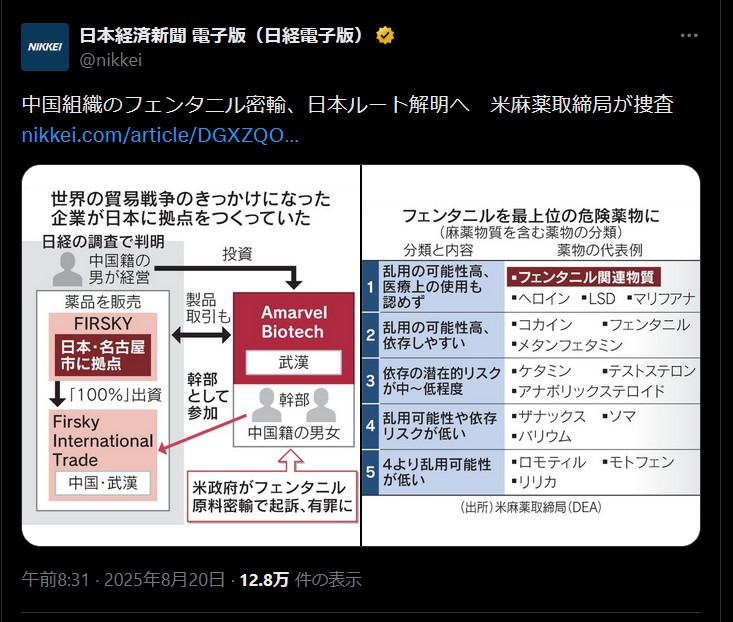
Task: Click the 12.8万 件の表示 view count
Action: pos(299,579)
